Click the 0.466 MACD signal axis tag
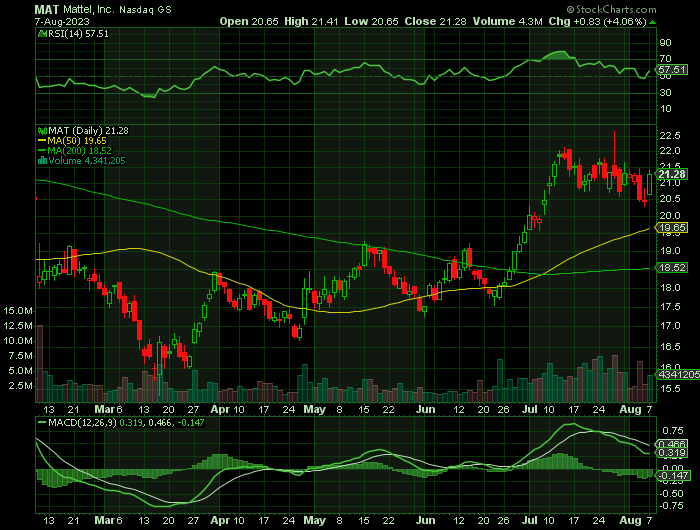 672,444
